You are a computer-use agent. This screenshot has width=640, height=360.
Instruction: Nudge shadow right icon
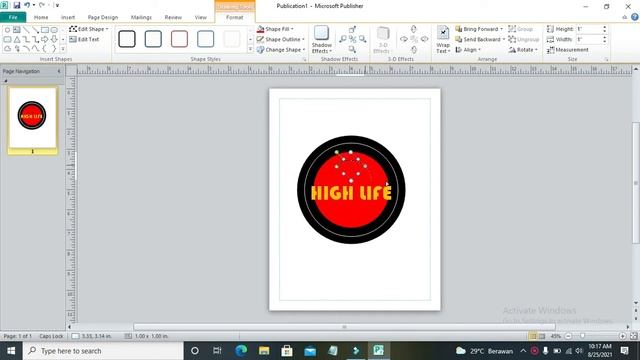point(362,39)
